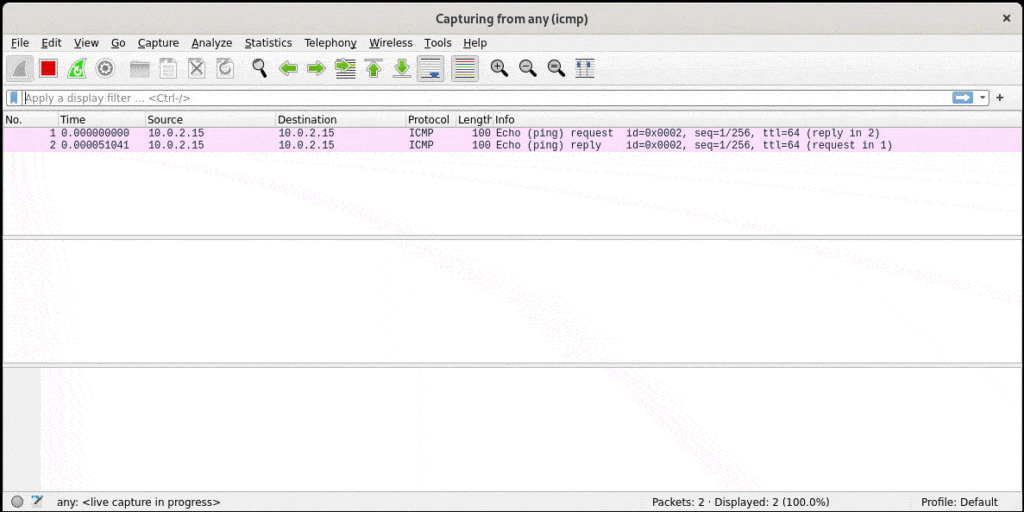Viewport: 1024px width, 512px height.
Task: Restart the current capture
Action: [76, 69]
